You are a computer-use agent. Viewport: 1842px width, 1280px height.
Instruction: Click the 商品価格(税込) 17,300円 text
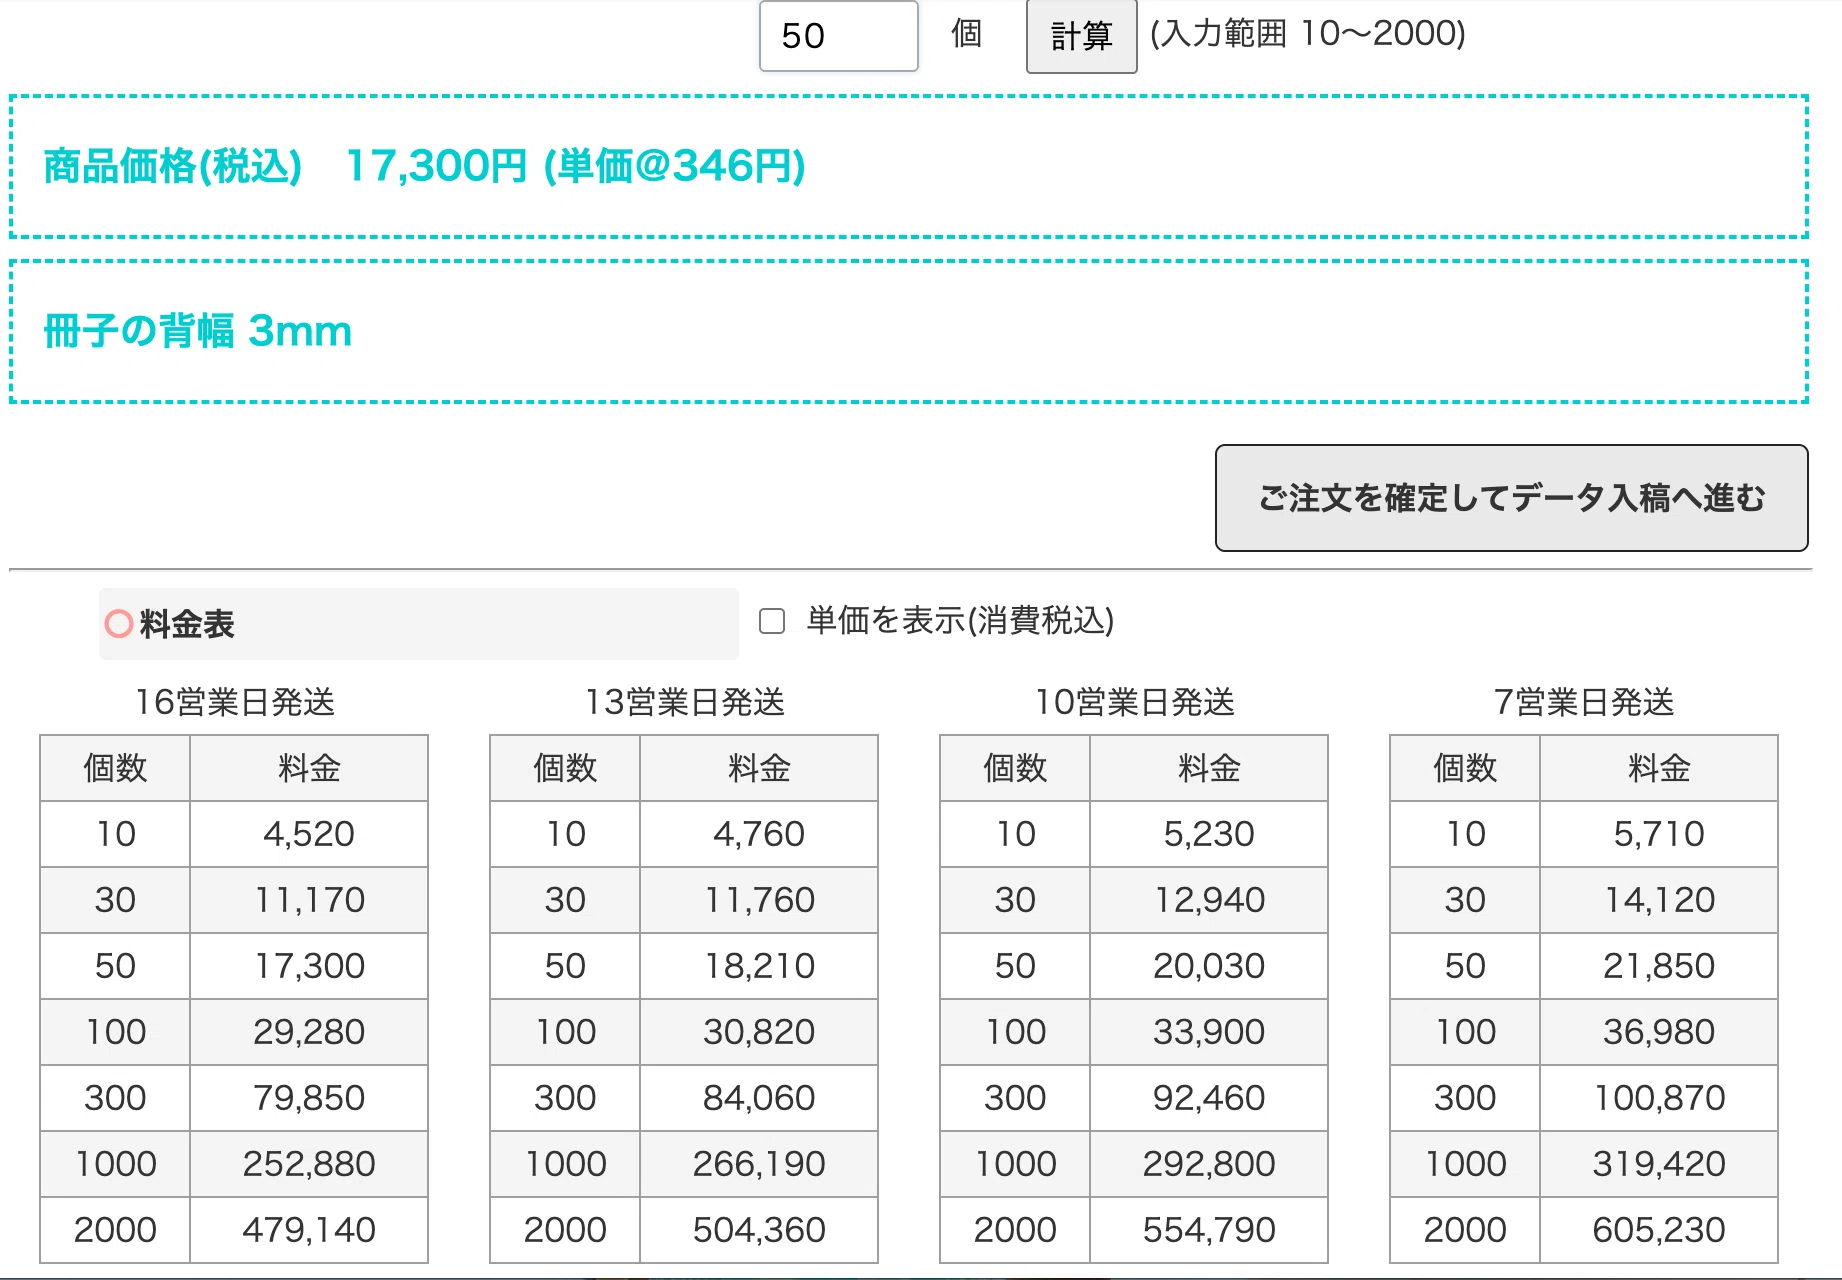click(x=285, y=166)
